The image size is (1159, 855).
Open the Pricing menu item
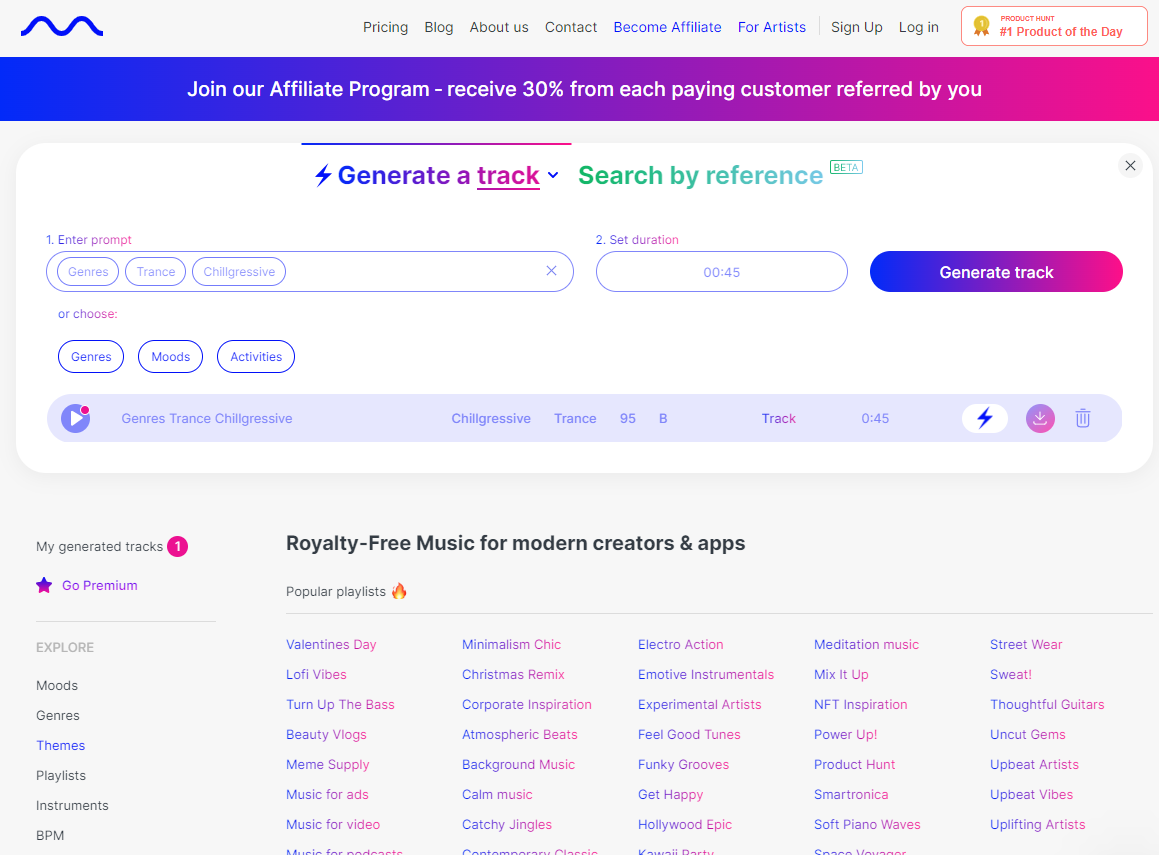[385, 27]
